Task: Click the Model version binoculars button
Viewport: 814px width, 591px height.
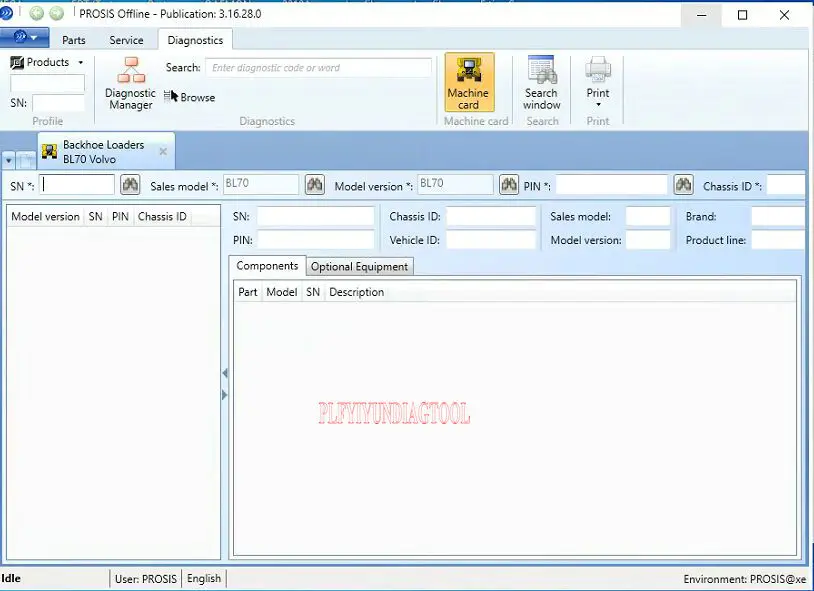Action: 509,184
